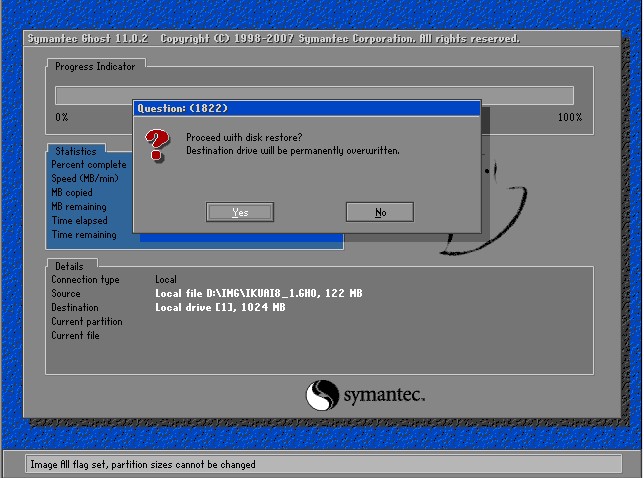This screenshot has height=478, width=644.
Task: Click the red question mark icon
Action: click(157, 144)
